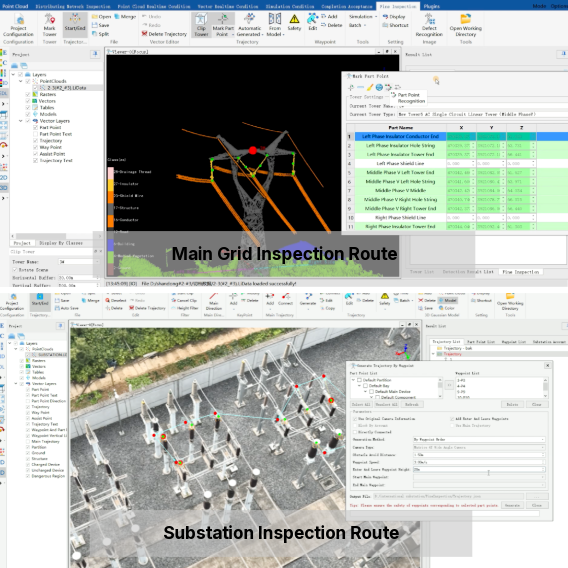Click Main Direction icon in lower window ribbon
The height and width of the screenshot is (568, 568).
point(213,302)
